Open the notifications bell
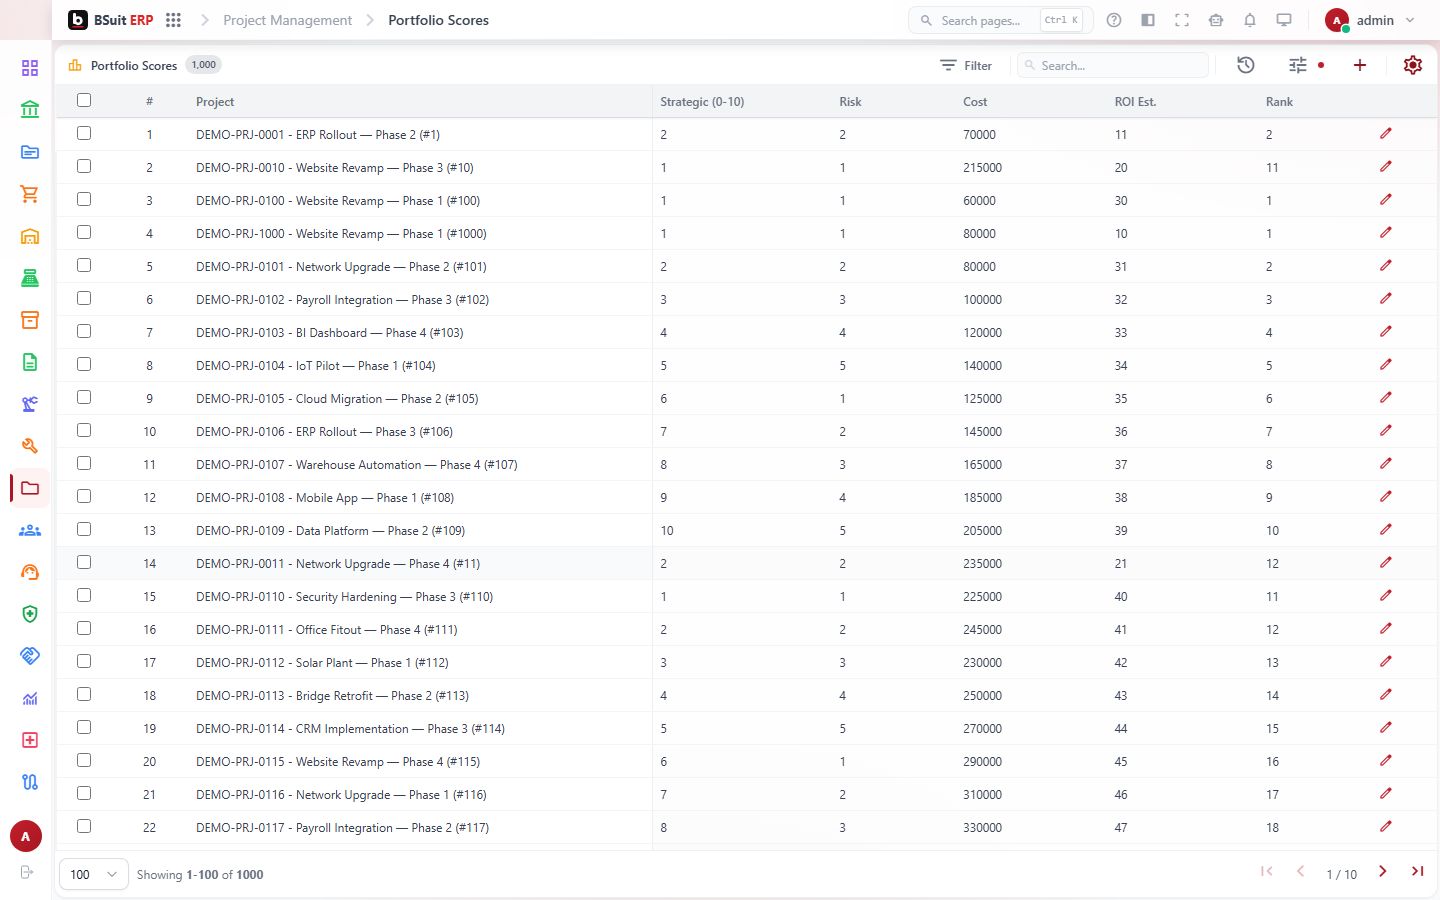1440x900 pixels. (1250, 20)
